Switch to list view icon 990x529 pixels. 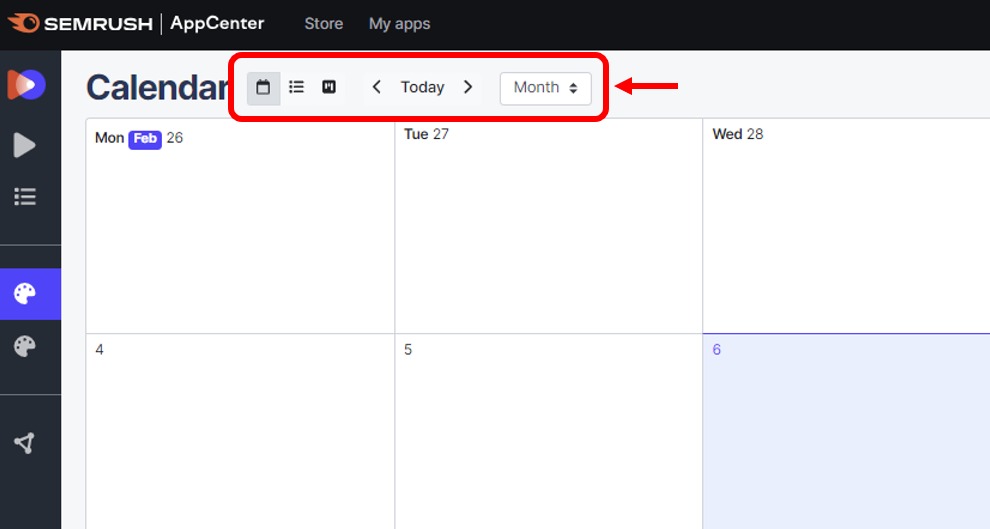tap(297, 88)
